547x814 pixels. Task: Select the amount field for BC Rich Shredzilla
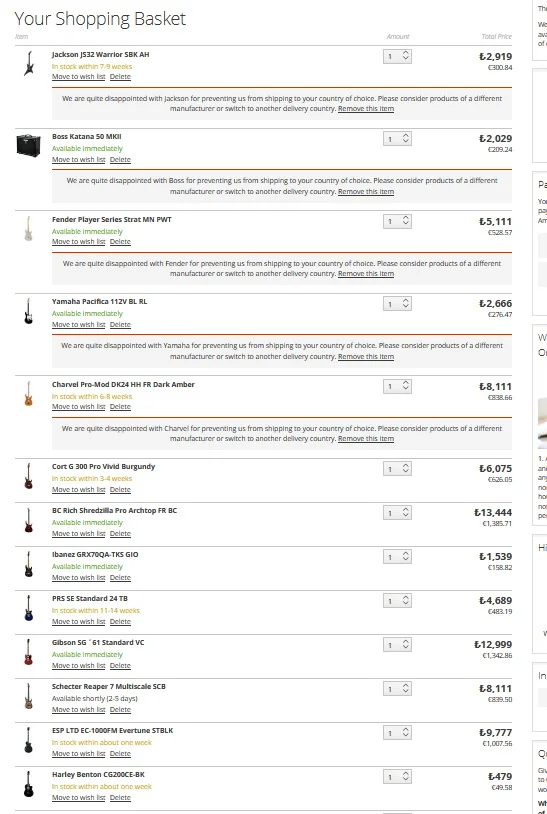click(397, 513)
